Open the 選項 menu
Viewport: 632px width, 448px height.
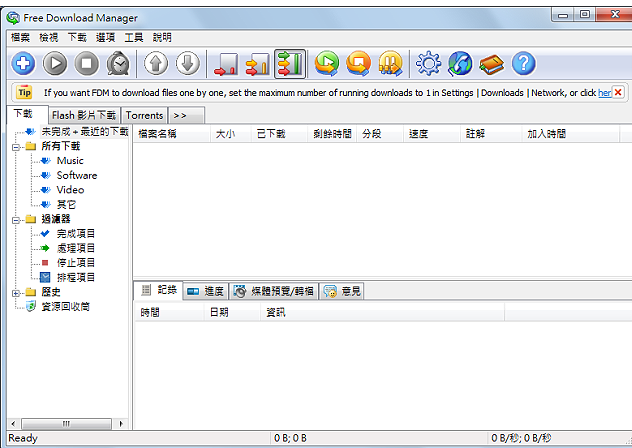(x=105, y=38)
